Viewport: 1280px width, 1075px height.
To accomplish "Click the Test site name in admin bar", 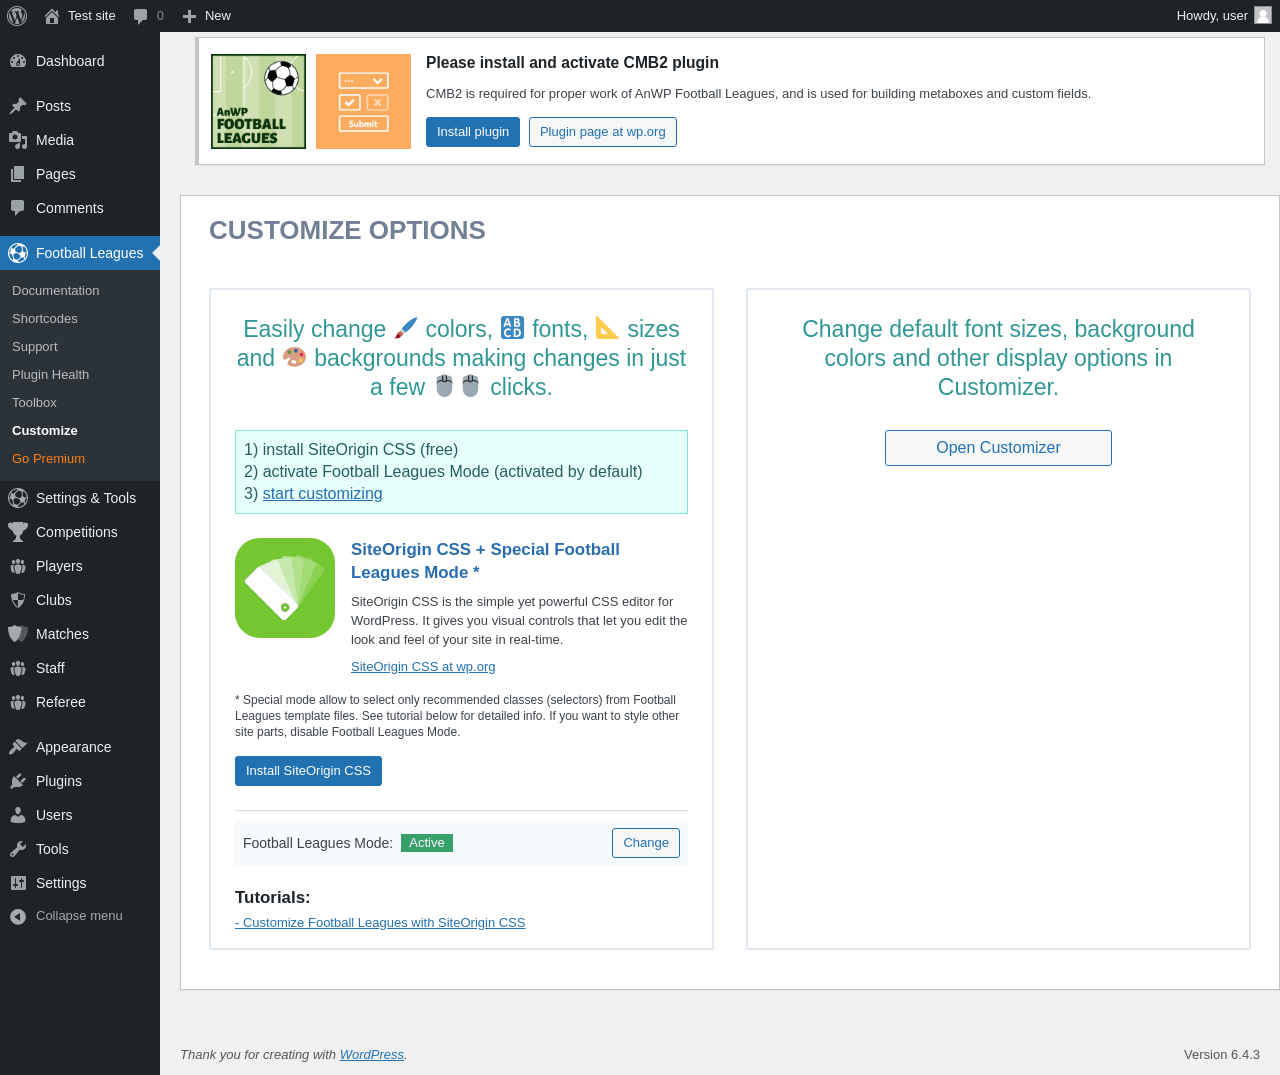I will 92,16.
